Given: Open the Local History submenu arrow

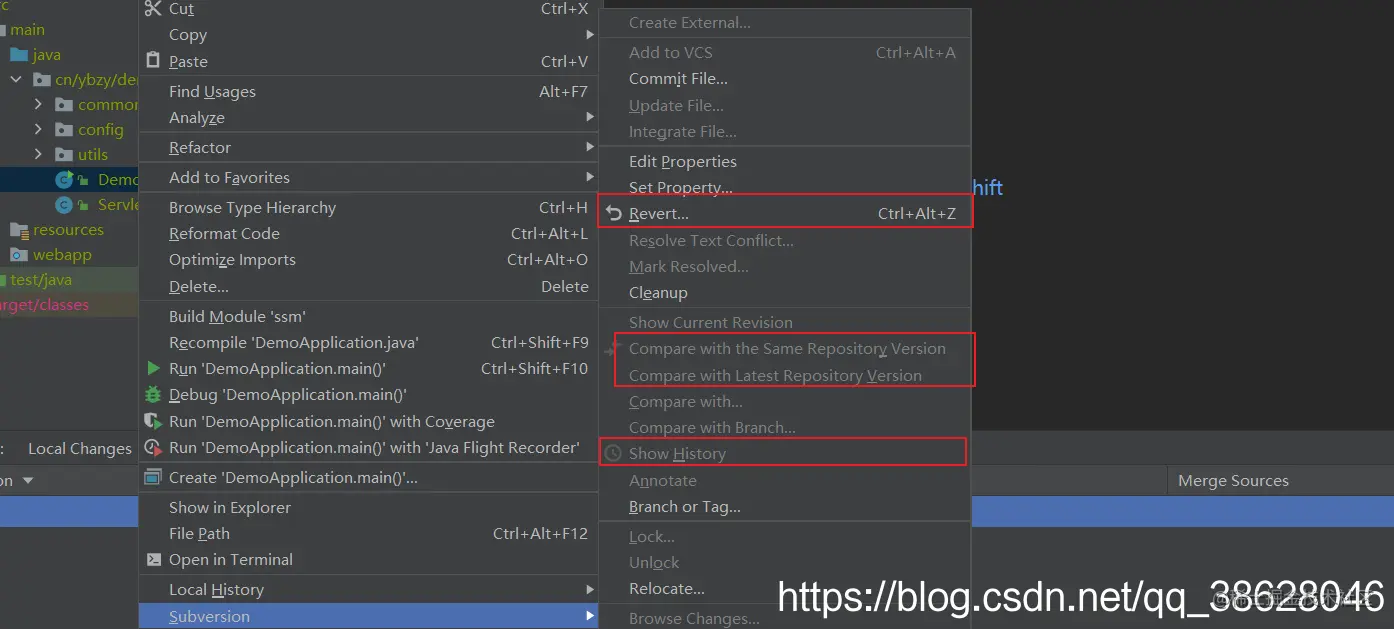Looking at the screenshot, I should point(590,590).
